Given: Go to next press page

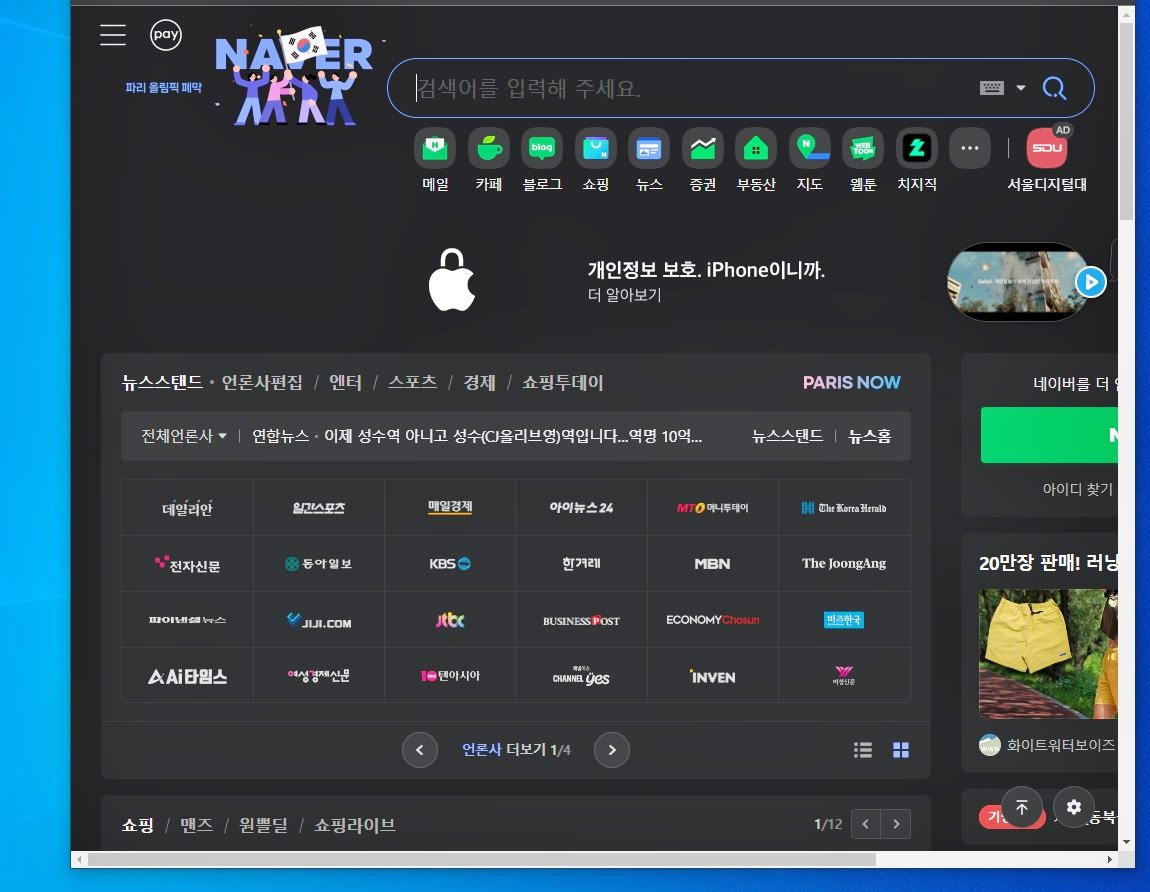Looking at the screenshot, I should click(612, 750).
